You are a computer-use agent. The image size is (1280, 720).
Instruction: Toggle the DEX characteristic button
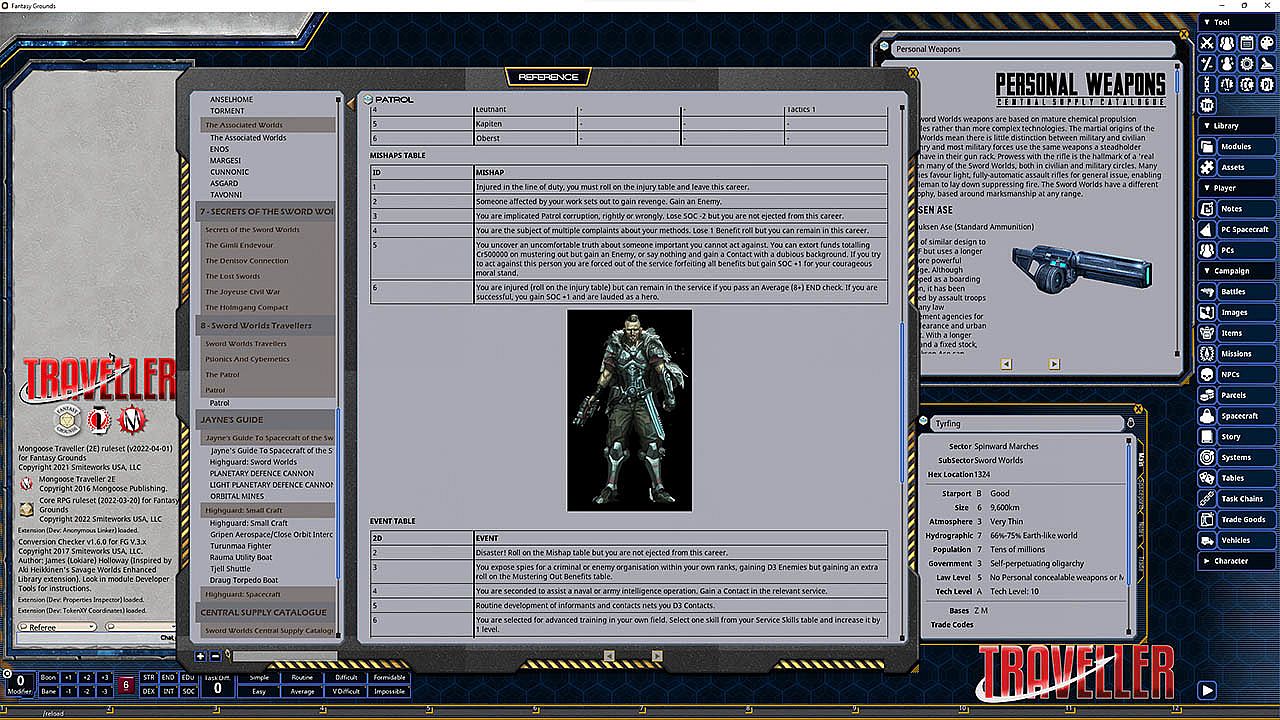(x=149, y=691)
